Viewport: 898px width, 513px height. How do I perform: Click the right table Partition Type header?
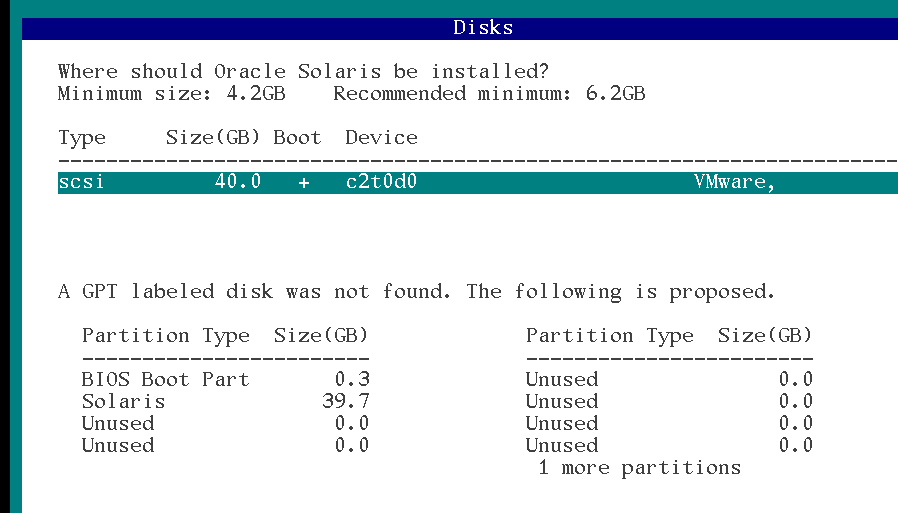[x=610, y=336]
